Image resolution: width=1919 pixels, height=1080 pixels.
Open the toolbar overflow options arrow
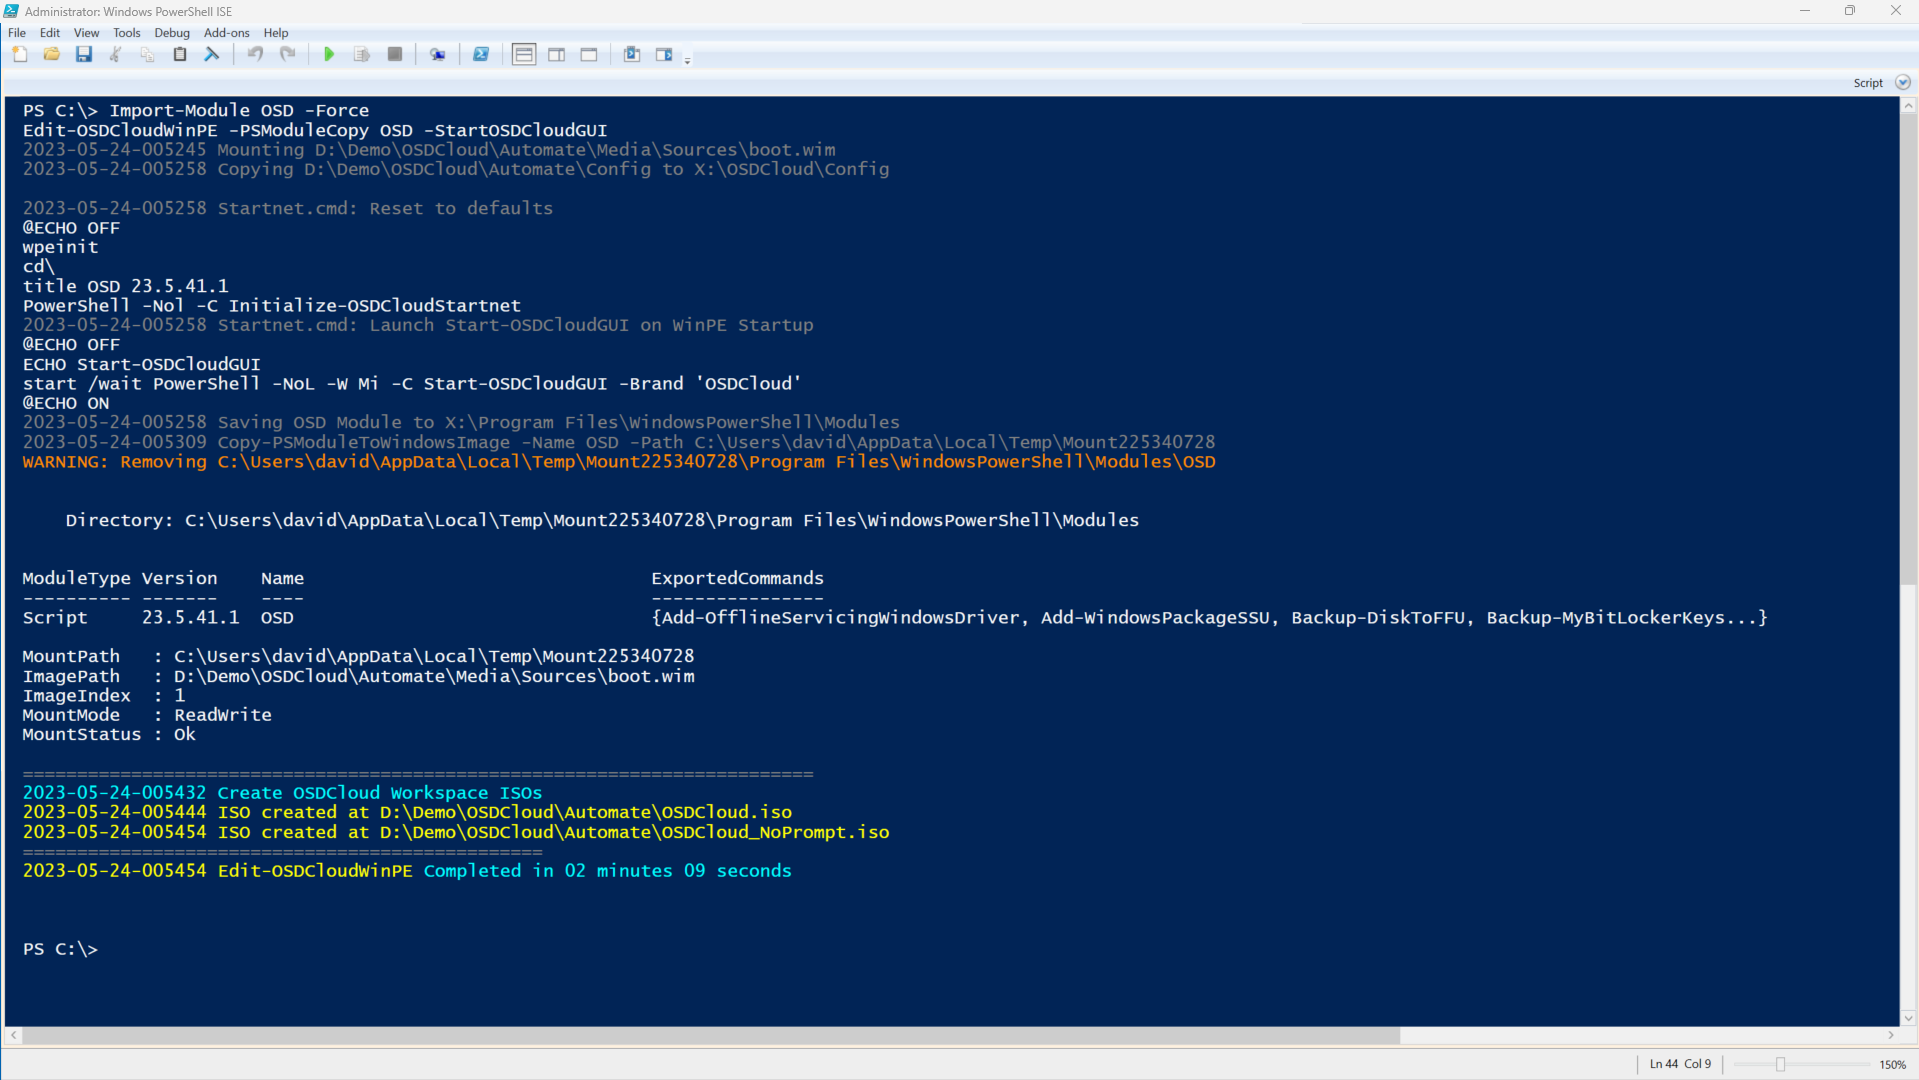[688, 61]
